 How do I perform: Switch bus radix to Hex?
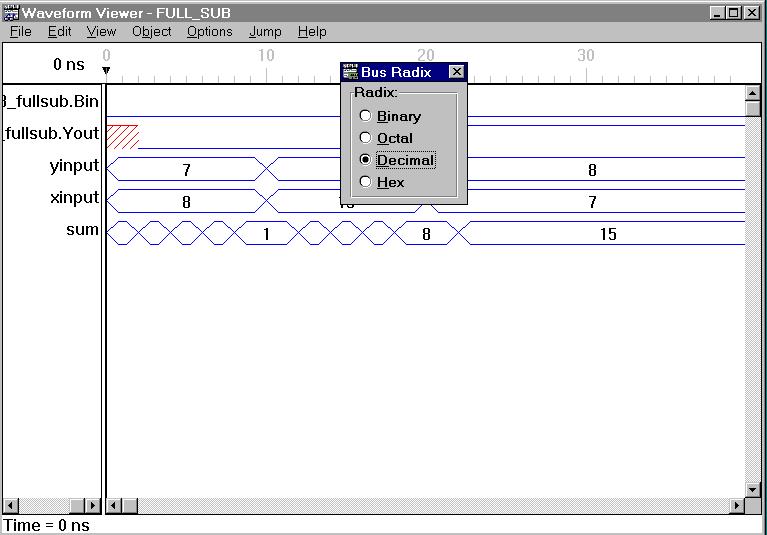366,182
